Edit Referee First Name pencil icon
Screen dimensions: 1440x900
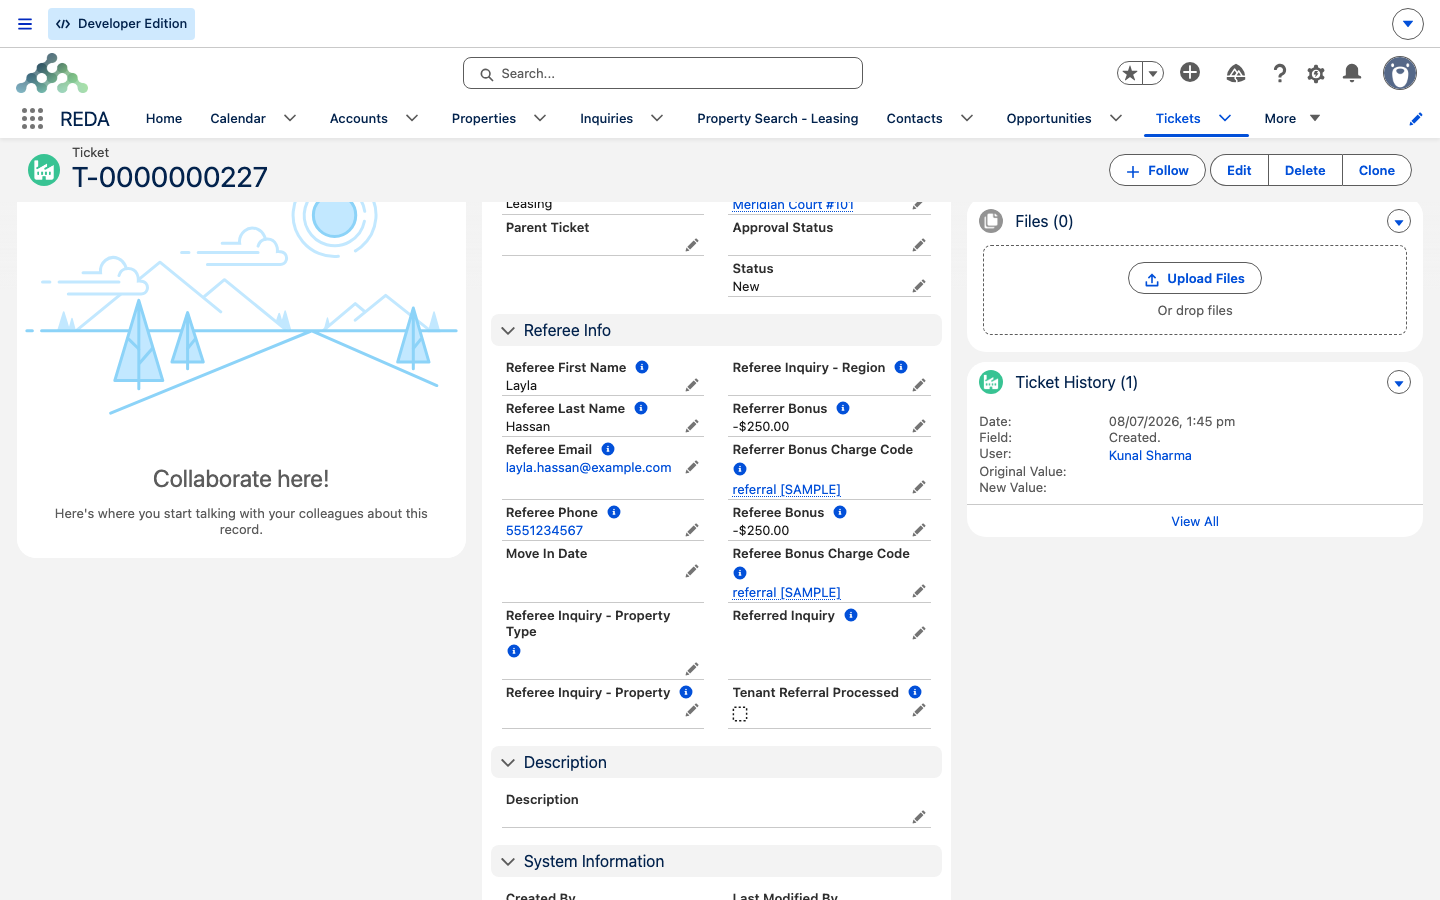(x=692, y=385)
